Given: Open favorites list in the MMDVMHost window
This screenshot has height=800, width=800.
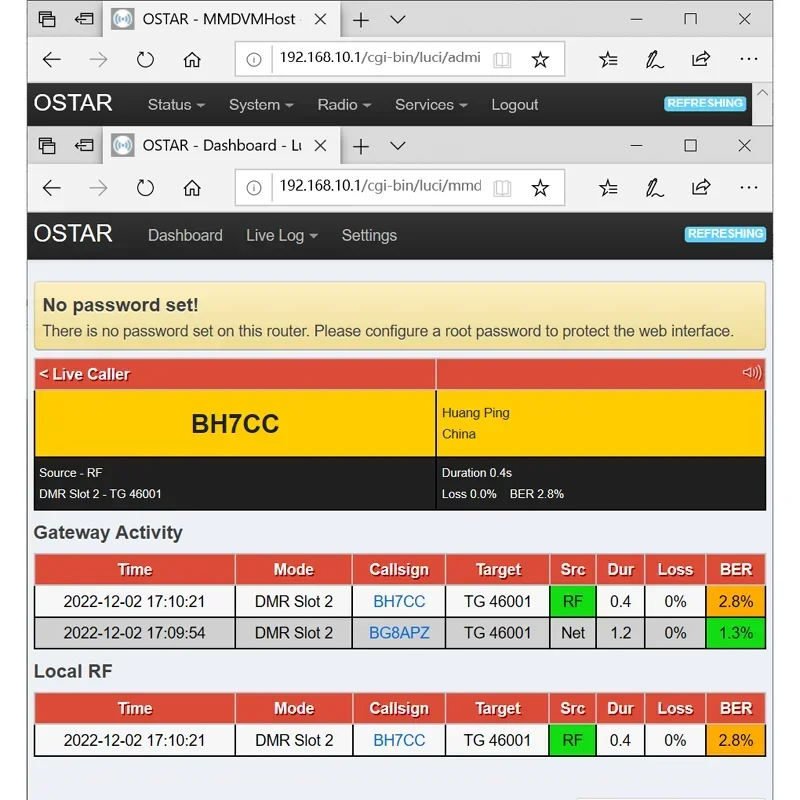Looking at the screenshot, I should point(608,60).
